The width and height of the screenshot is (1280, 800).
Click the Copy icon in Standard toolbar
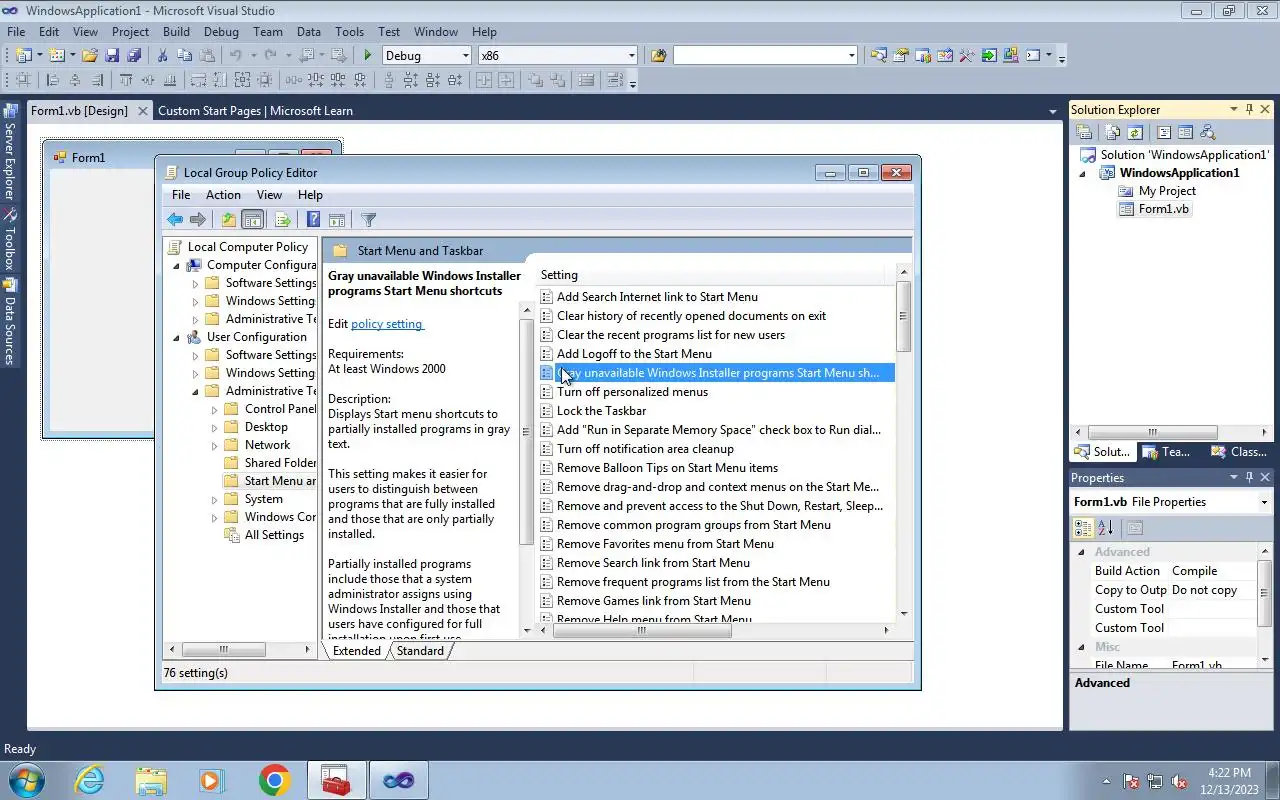pos(184,56)
